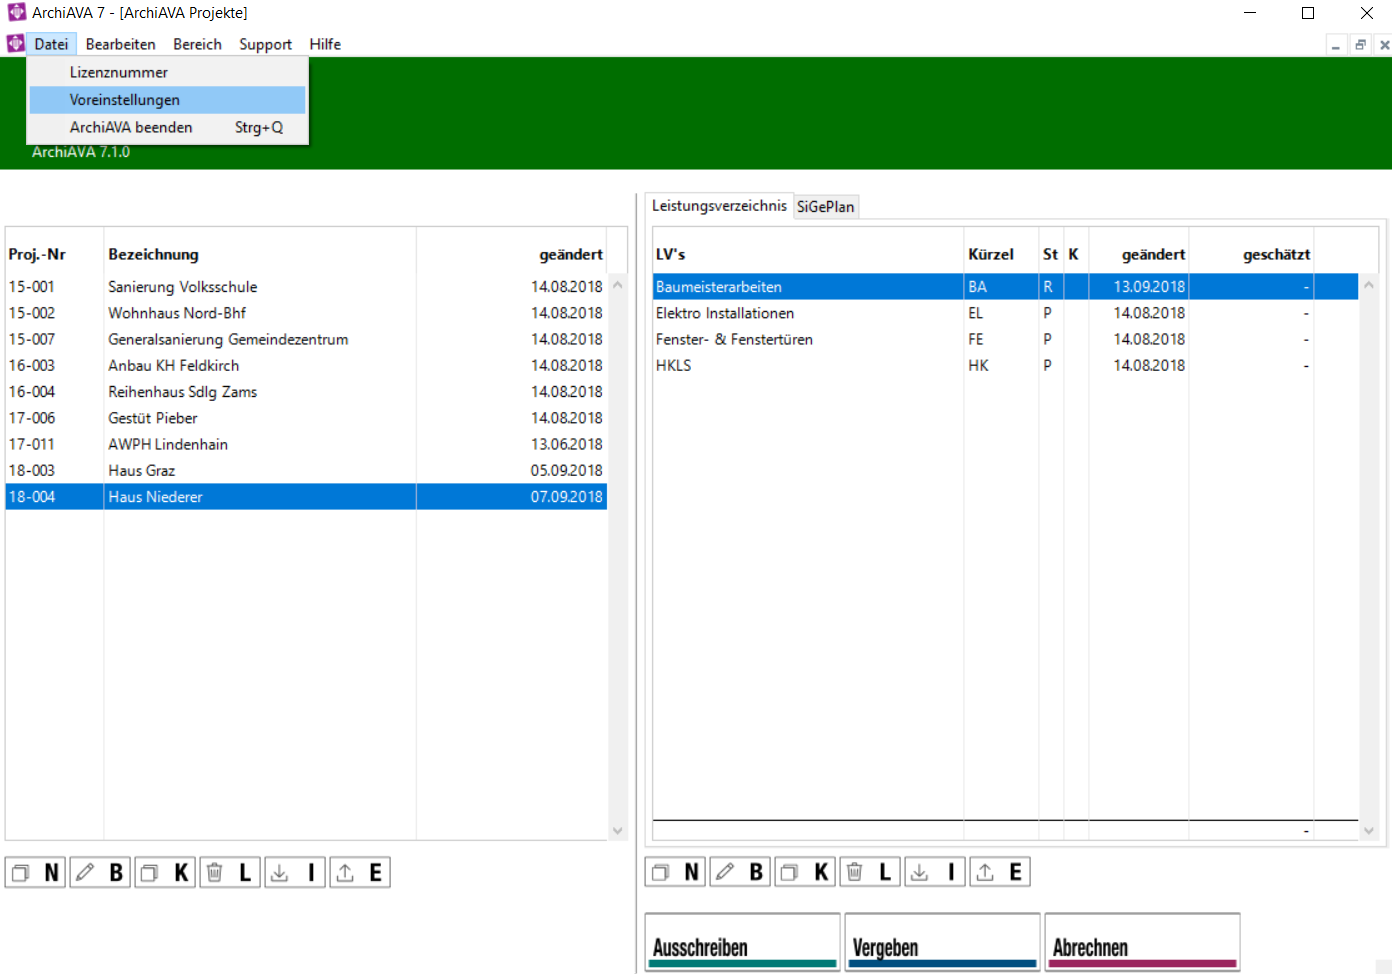Select project Generalsanierung Gemeindezentrum

(x=306, y=339)
